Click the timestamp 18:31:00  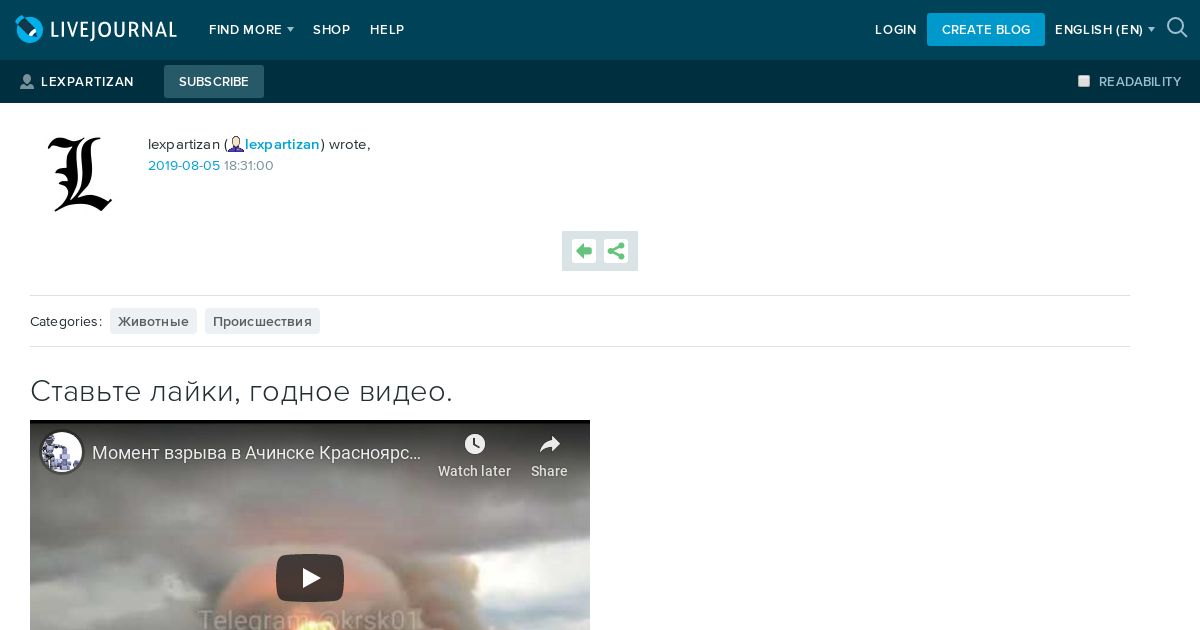pyautogui.click(x=249, y=166)
